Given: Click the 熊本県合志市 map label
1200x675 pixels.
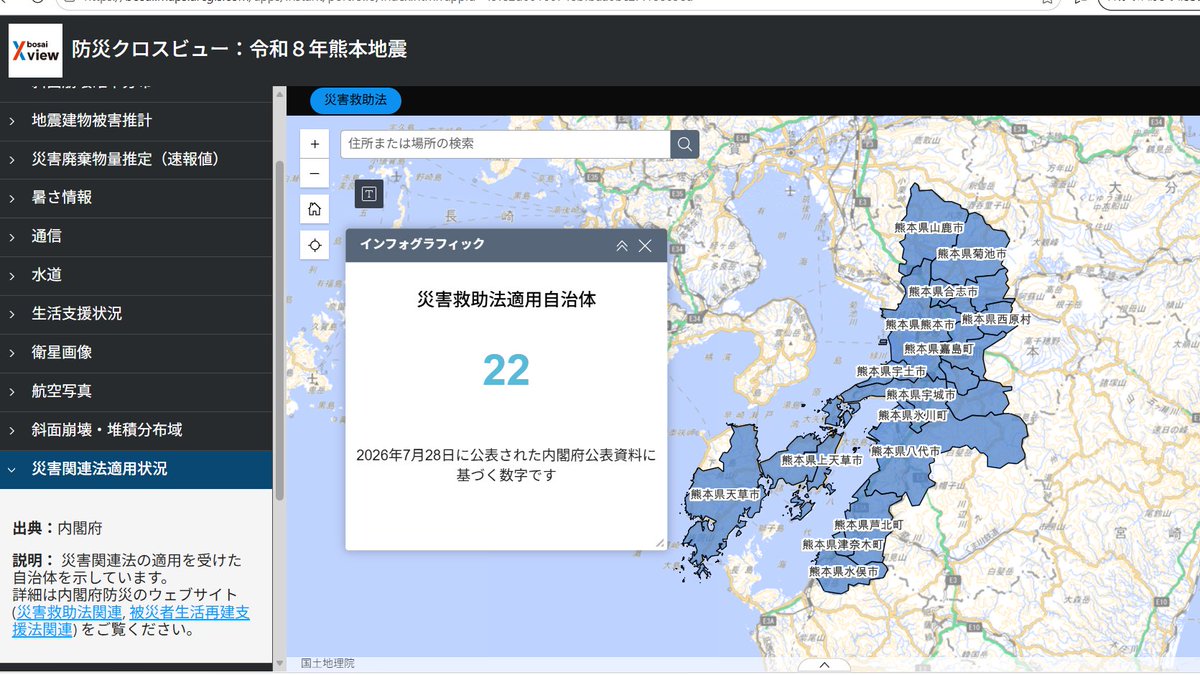Looking at the screenshot, I should click(x=943, y=291).
